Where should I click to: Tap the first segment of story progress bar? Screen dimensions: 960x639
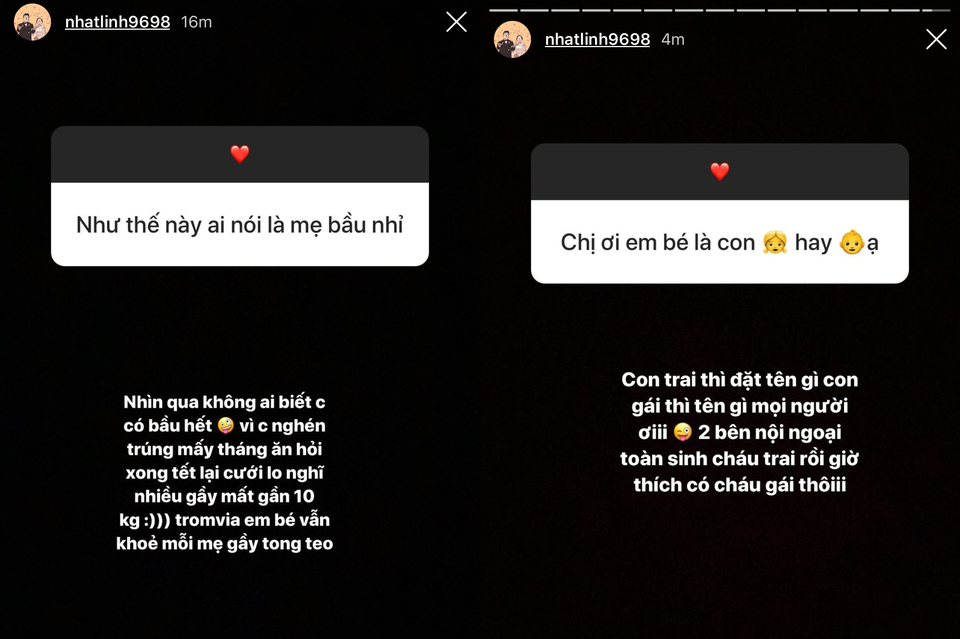click(x=503, y=10)
